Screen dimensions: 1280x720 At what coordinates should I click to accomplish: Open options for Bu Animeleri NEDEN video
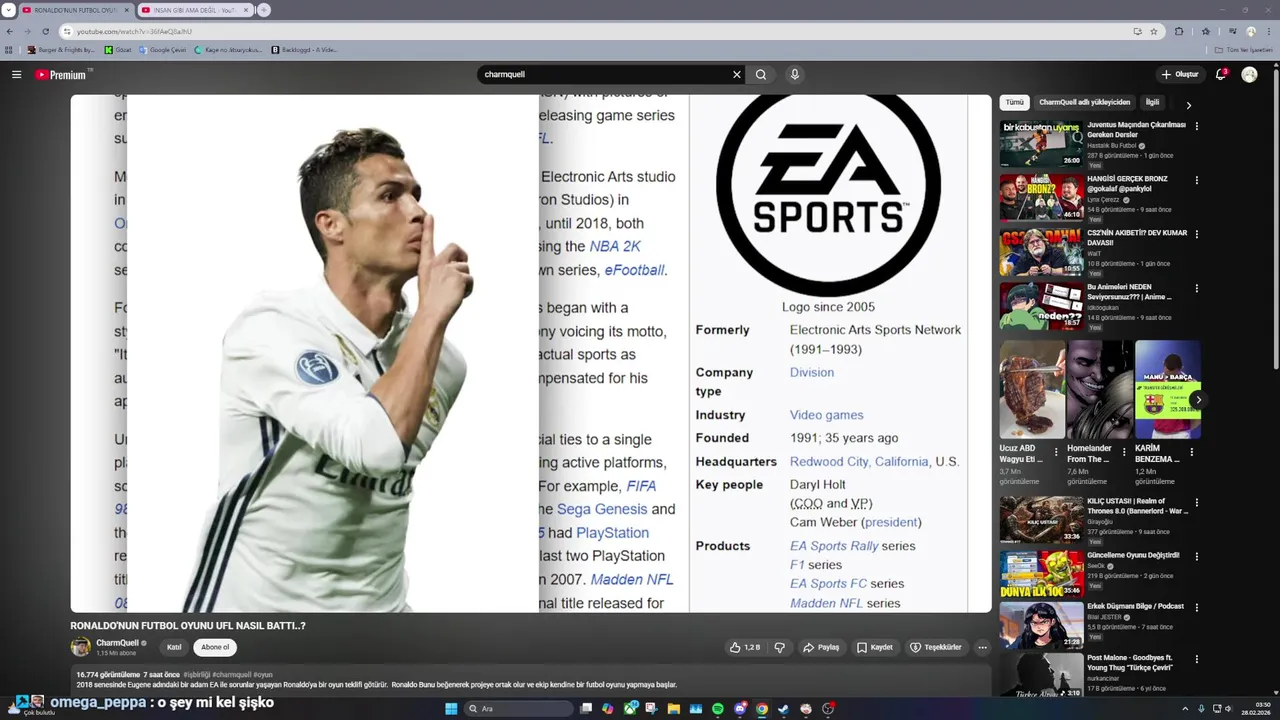click(x=1196, y=289)
